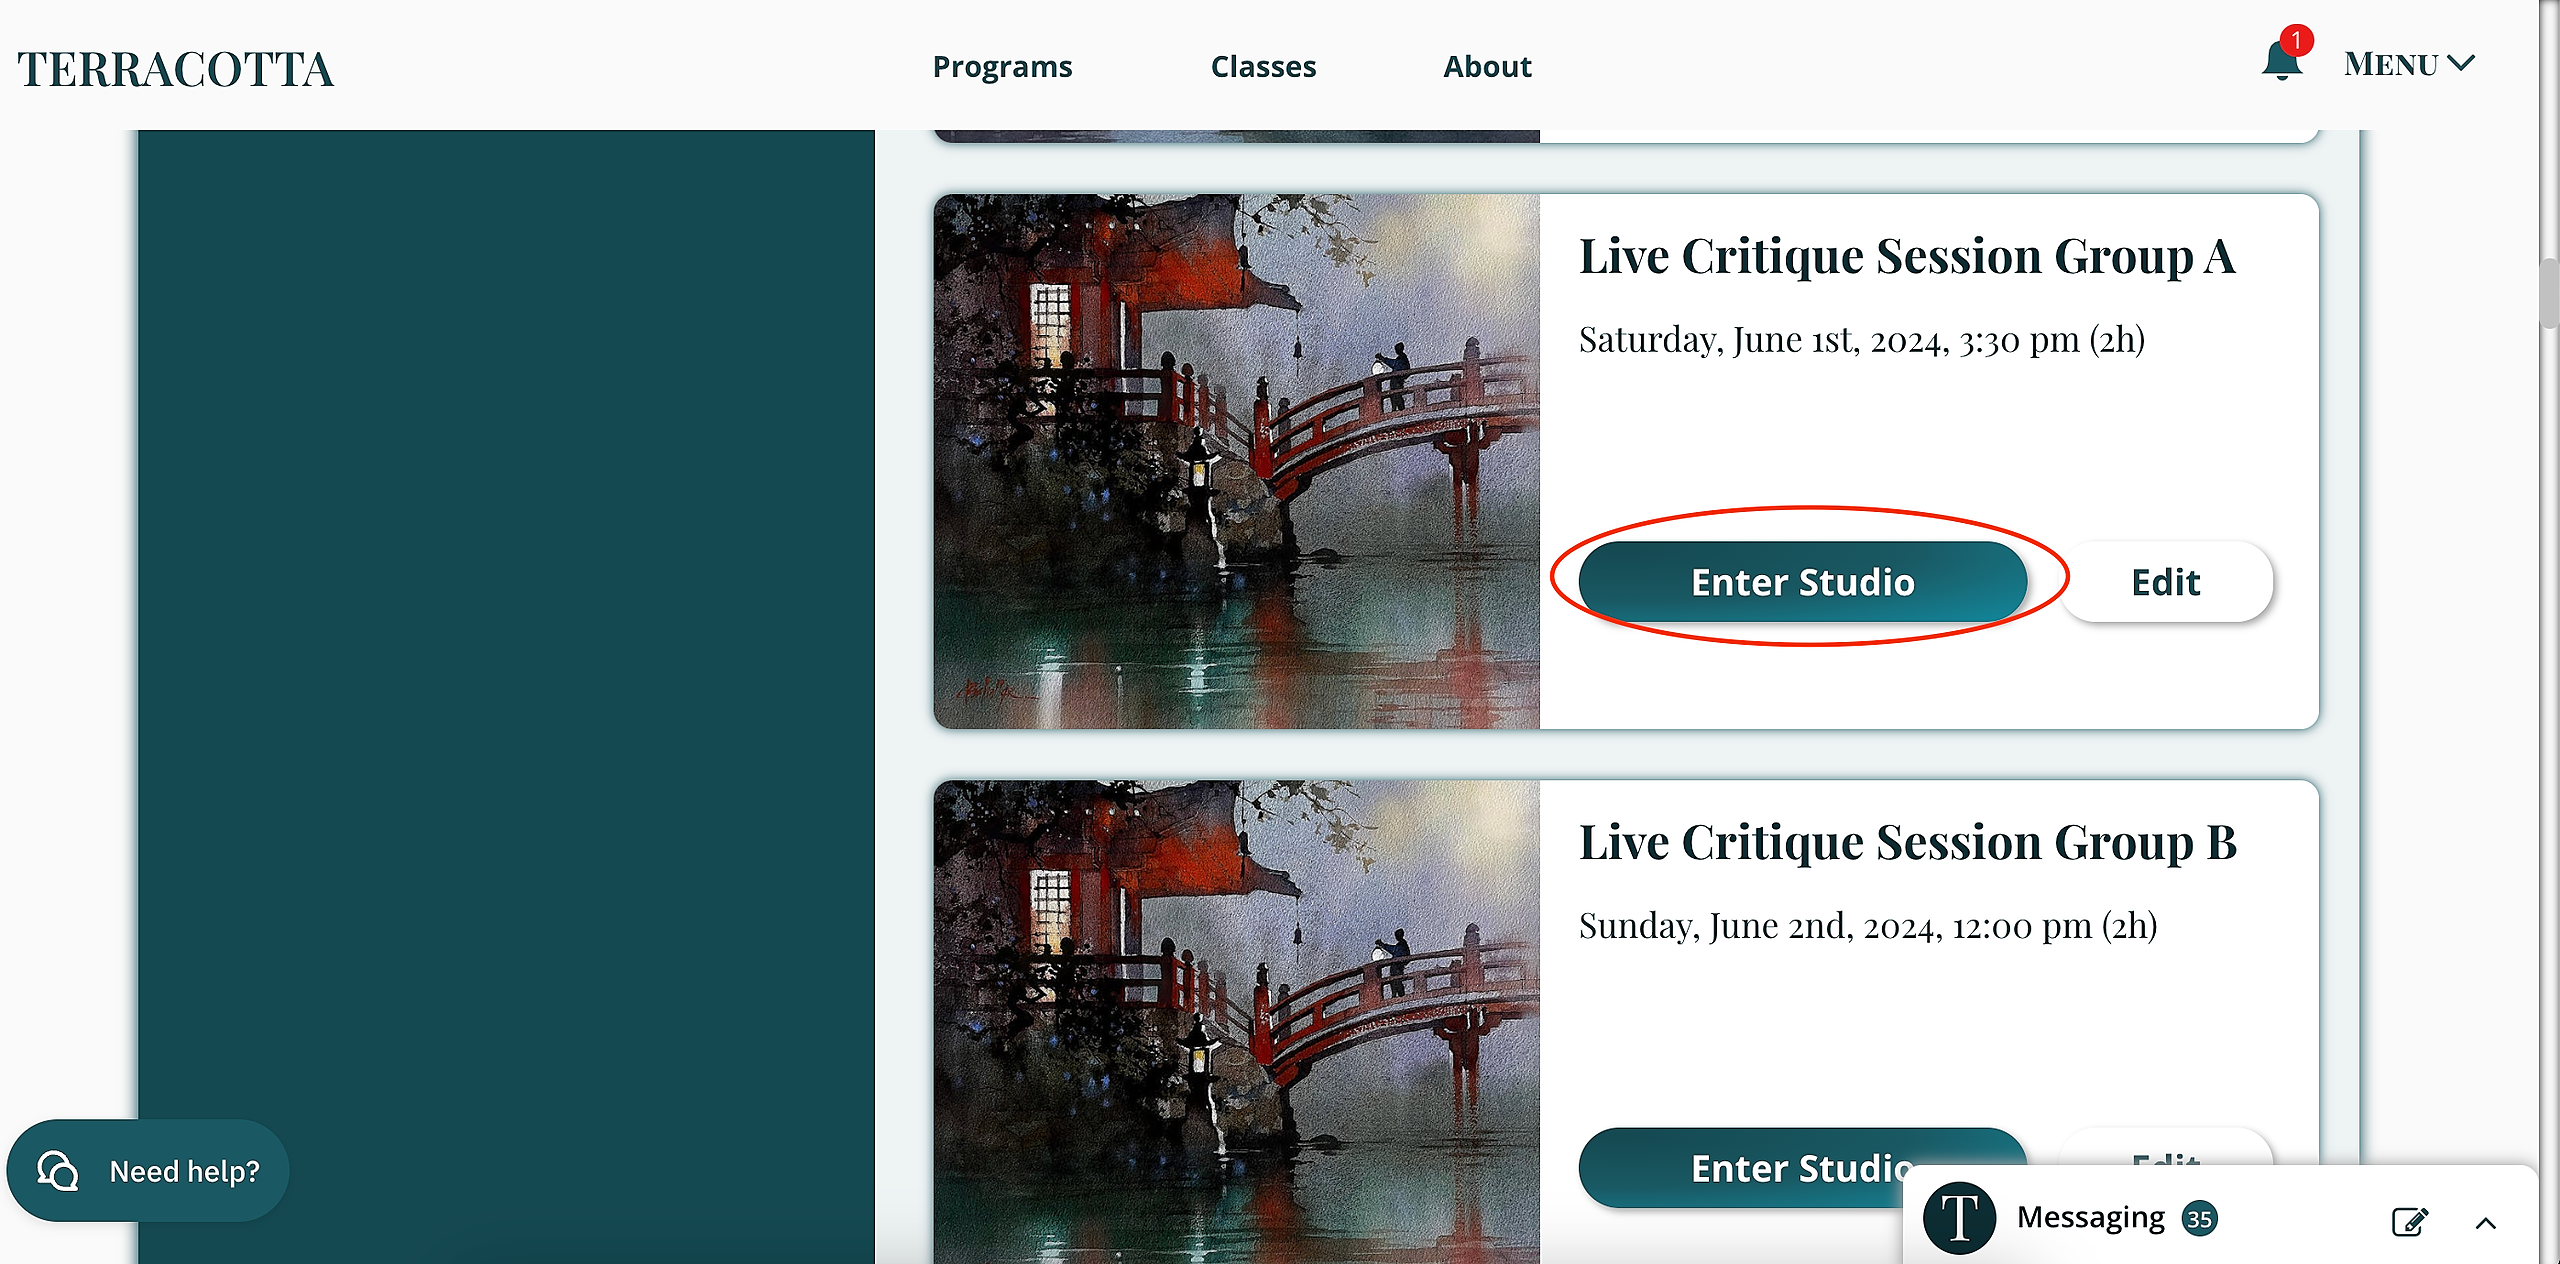Open the About menu item

1487,67
